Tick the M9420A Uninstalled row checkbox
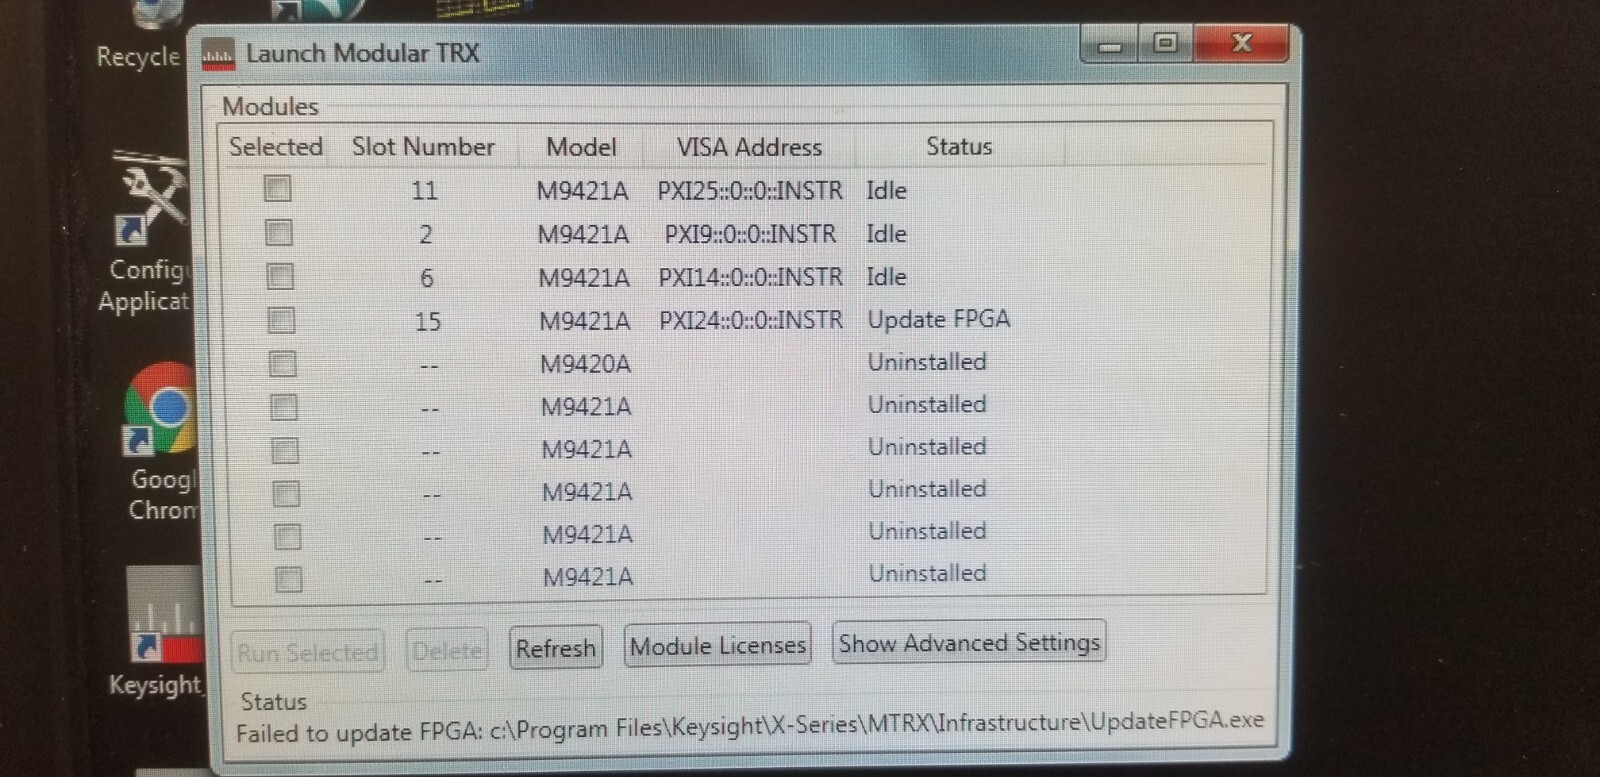The image size is (1600, 777). tap(283, 363)
